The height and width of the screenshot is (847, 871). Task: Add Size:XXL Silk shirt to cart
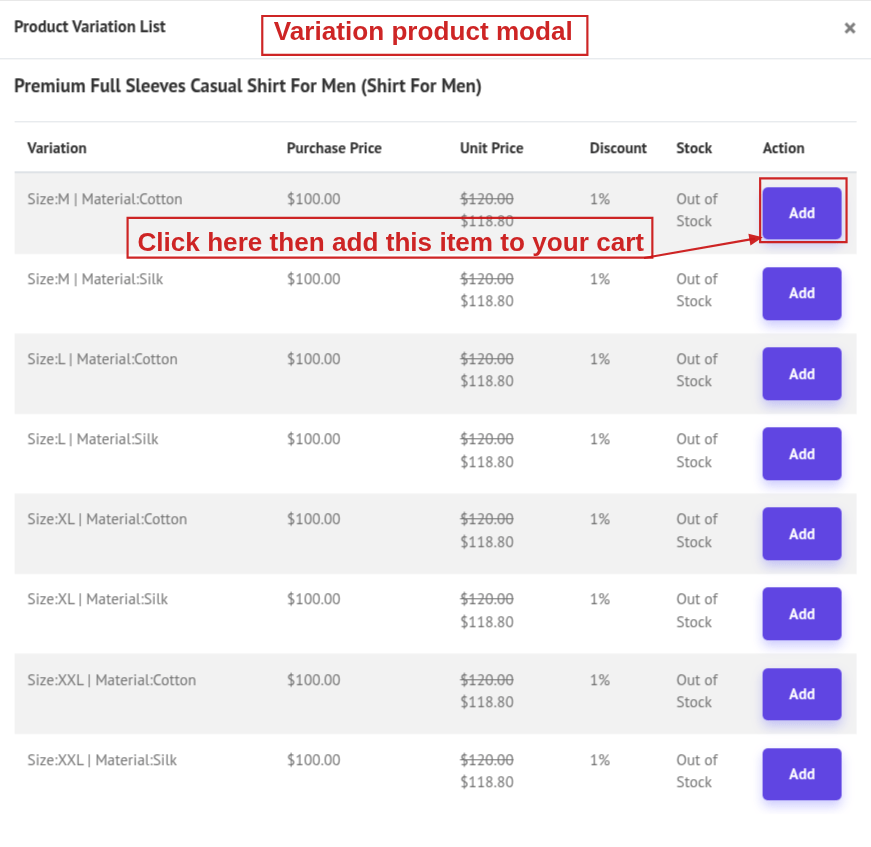coord(801,774)
